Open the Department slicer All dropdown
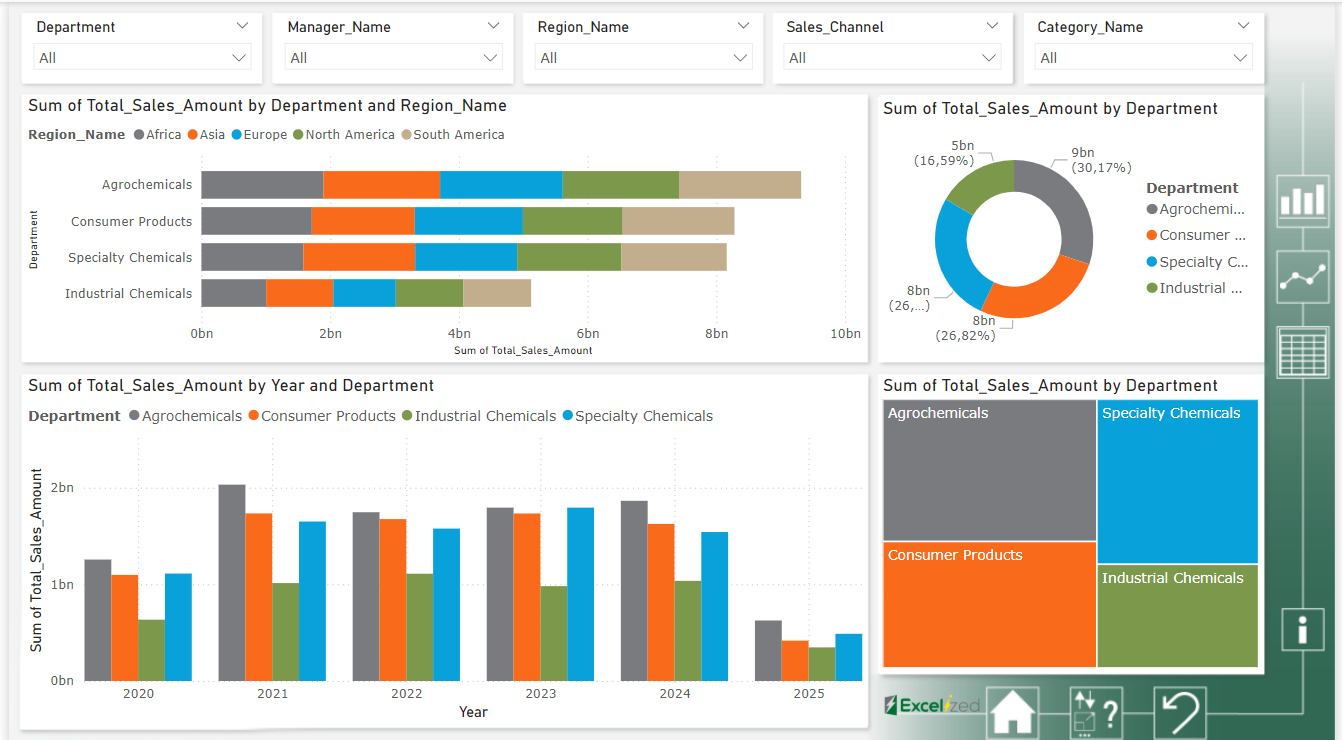 (x=142, y=58)
